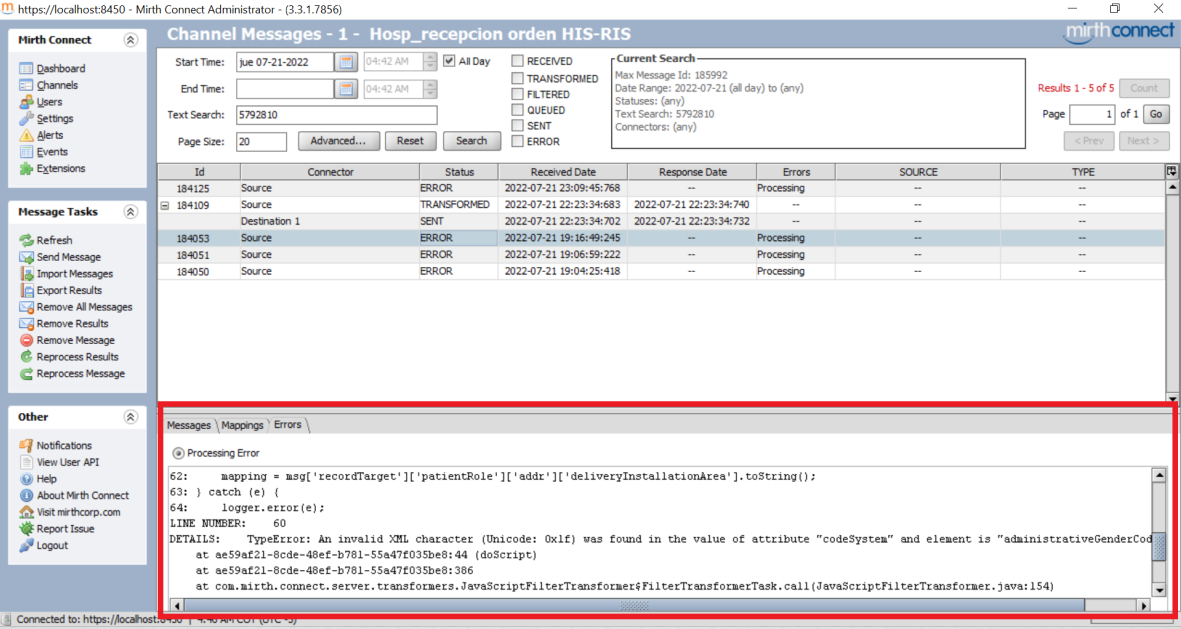This screenshot has height=629, width=1181.
Task: Open the Alerts icon in sidebar
Action: tap(27, 135)
